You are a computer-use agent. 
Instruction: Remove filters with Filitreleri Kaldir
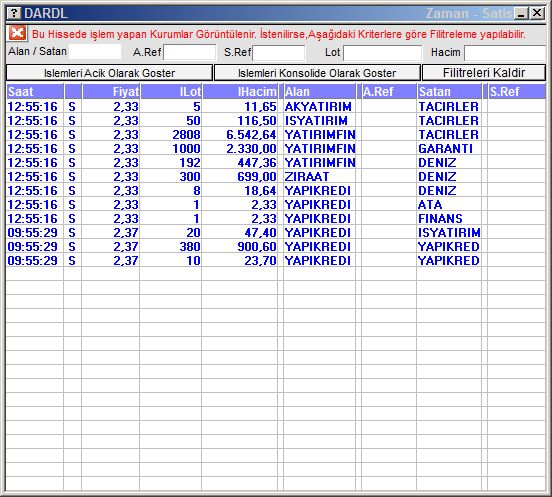point(484,73)
